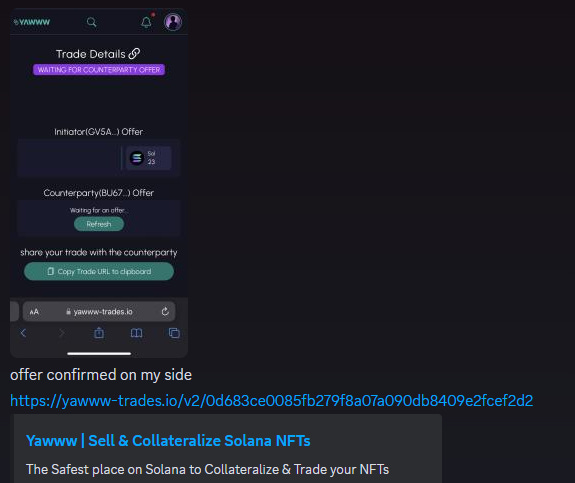Image resolution: width=575 pixels, height=483 pixels.
Task: Open the Yawww Sell & Collateralize embed title
Action: (x=168, y=440)
